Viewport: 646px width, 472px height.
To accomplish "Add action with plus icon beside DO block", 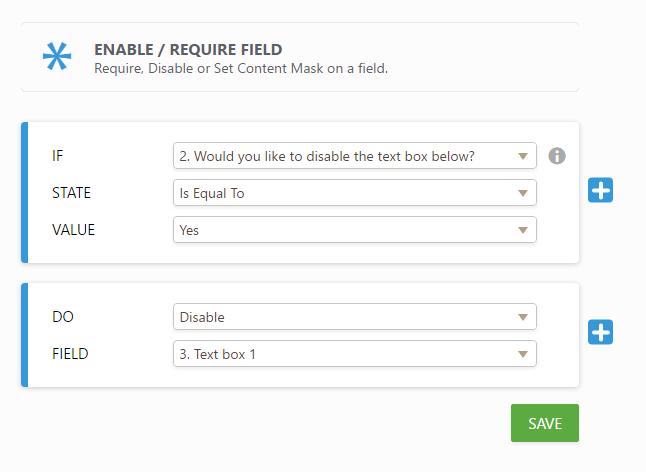I will tap(600, 333).
